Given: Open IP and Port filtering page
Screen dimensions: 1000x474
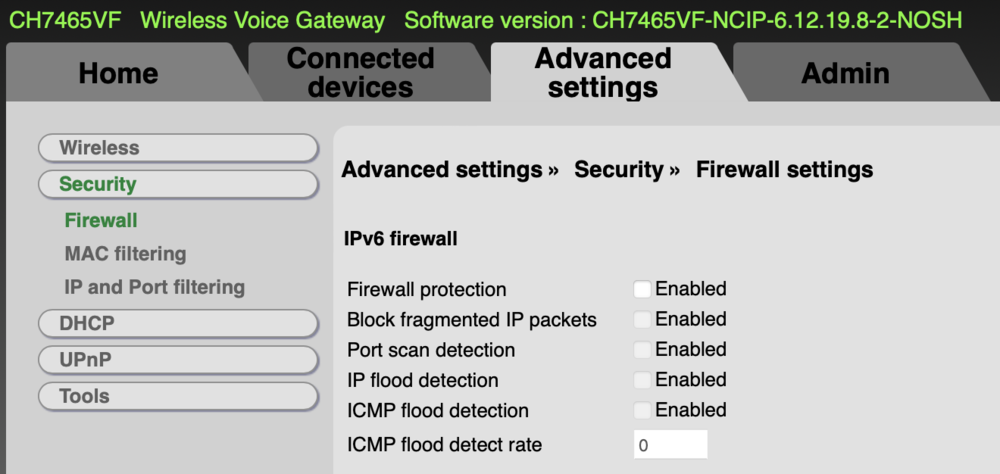Looking at the screenshot, I should [154, 287].
